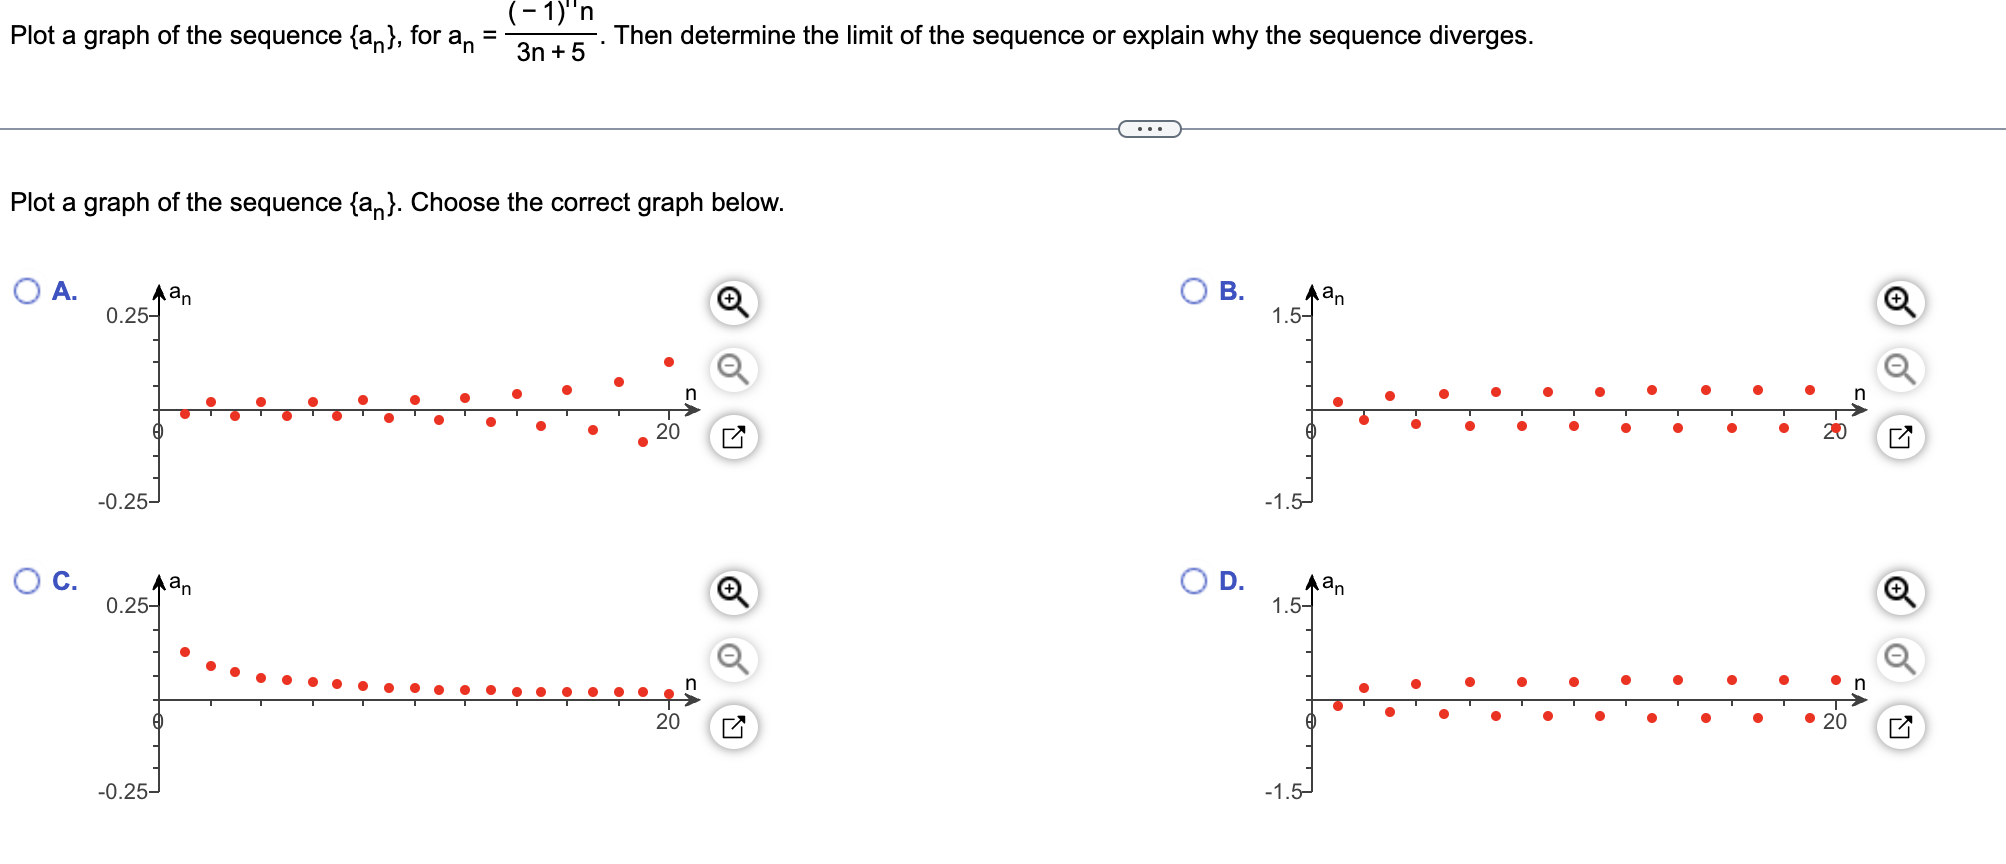The height and width of the screenshot is (864, 2006).
Task: Select answer choice D radio button
Action: (x=1192, y=582)
